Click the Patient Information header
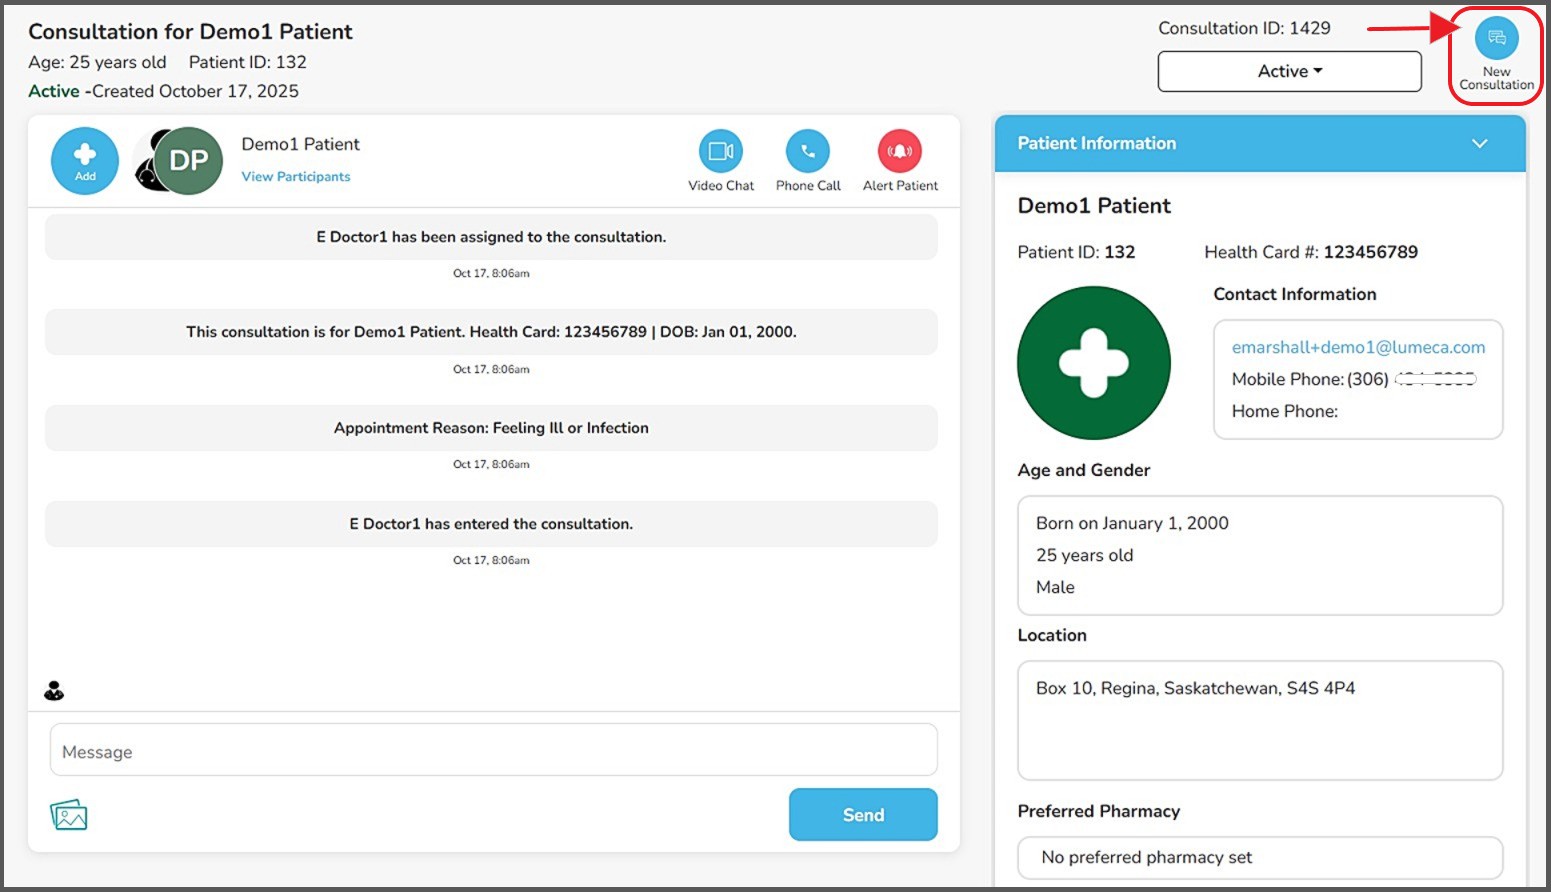The height and width of the screenshot is (892, 1551). point(1097,144)
